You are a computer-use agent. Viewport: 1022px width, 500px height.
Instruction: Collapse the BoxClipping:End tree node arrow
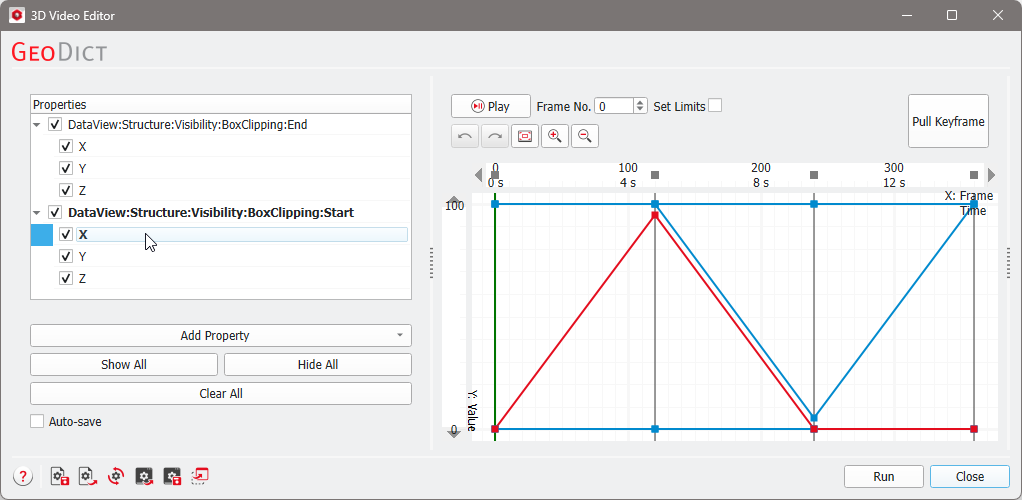click(37, 125)
